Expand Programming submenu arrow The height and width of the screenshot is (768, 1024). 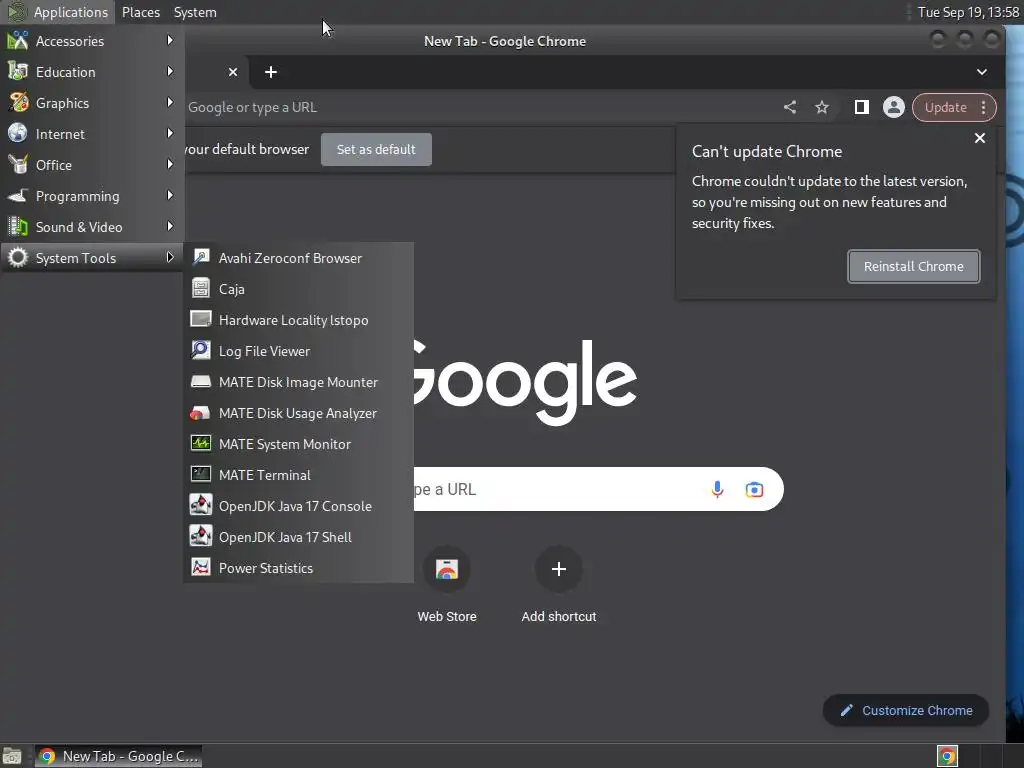click(170, 195)
